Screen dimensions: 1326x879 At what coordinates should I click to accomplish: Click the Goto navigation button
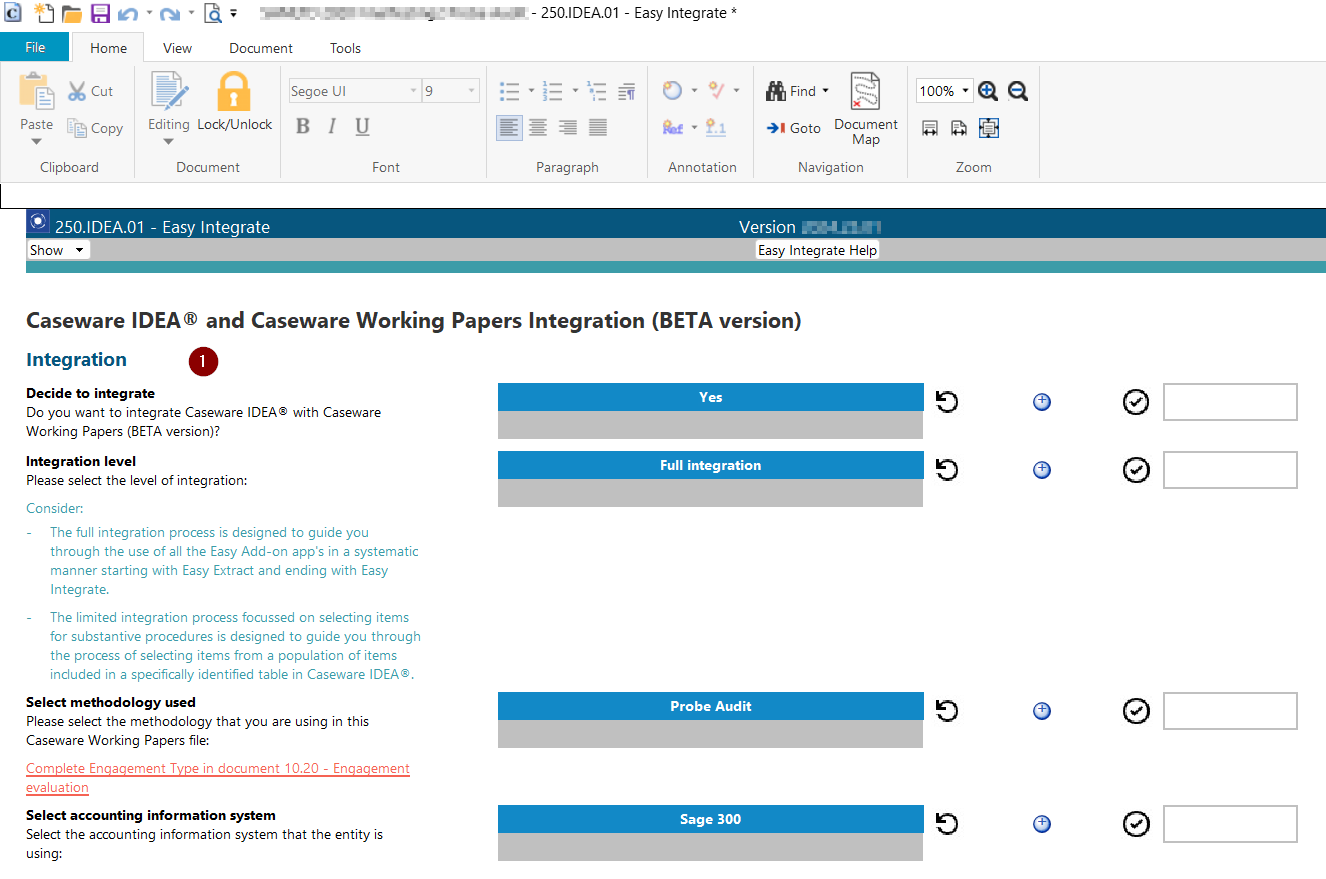pos(794,128)
